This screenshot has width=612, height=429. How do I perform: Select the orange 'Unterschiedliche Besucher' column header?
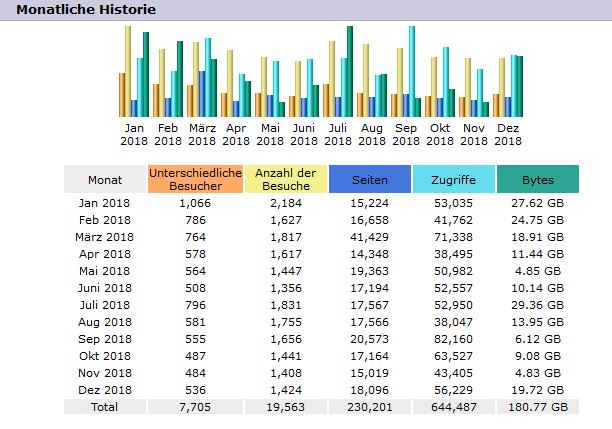(x=195, y=179)
